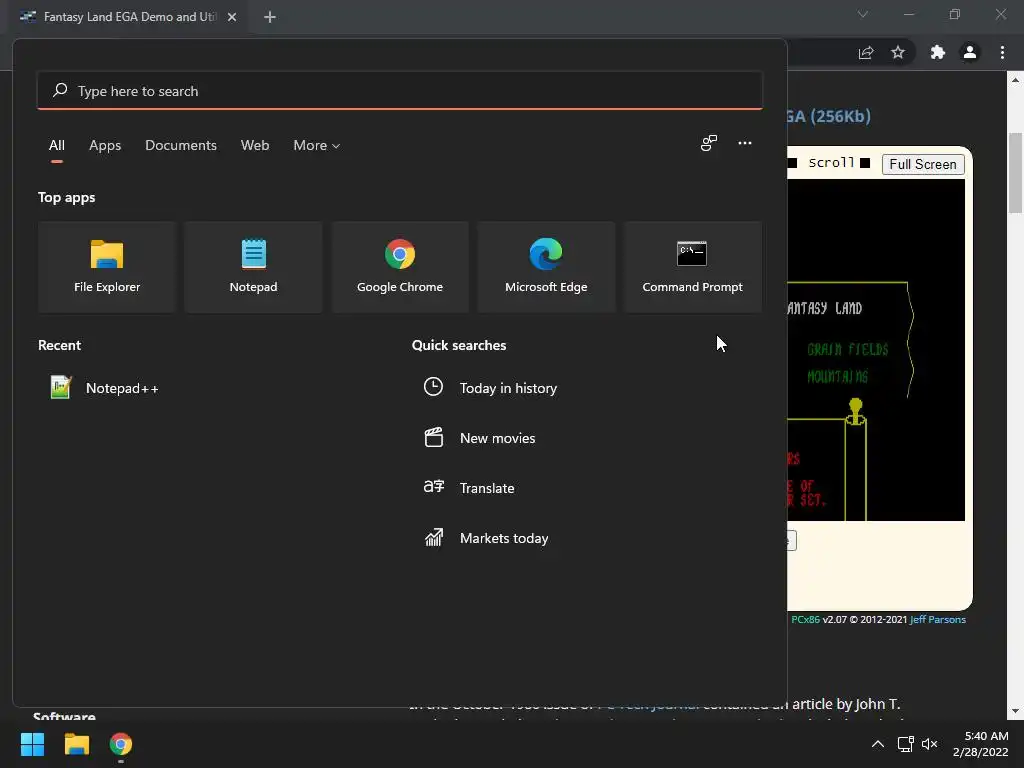
Task: Click the page vertical scrollbar thumb
Action: pyautogui.click(x=1015, y=172)
